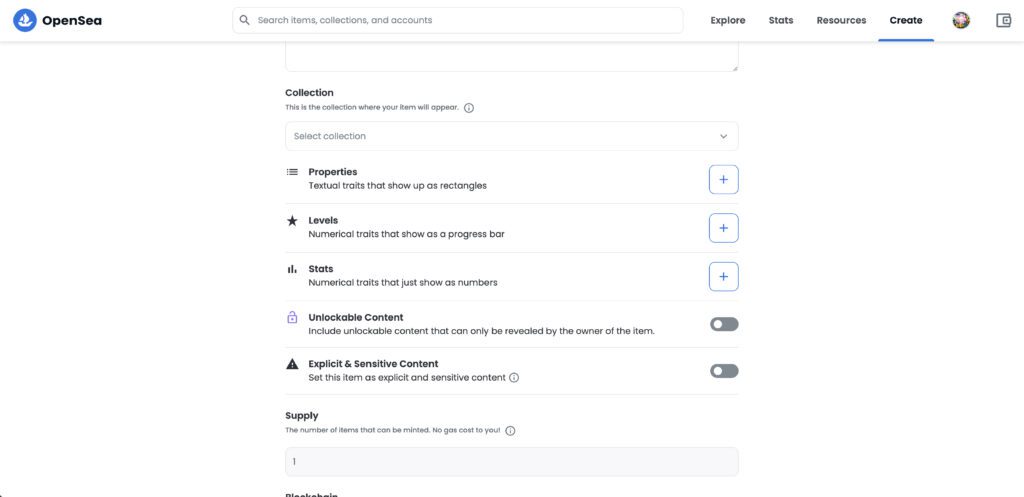Screen dimensions: 1024x497
Task: Click the Supply number field
Action: tap(511, 461)
